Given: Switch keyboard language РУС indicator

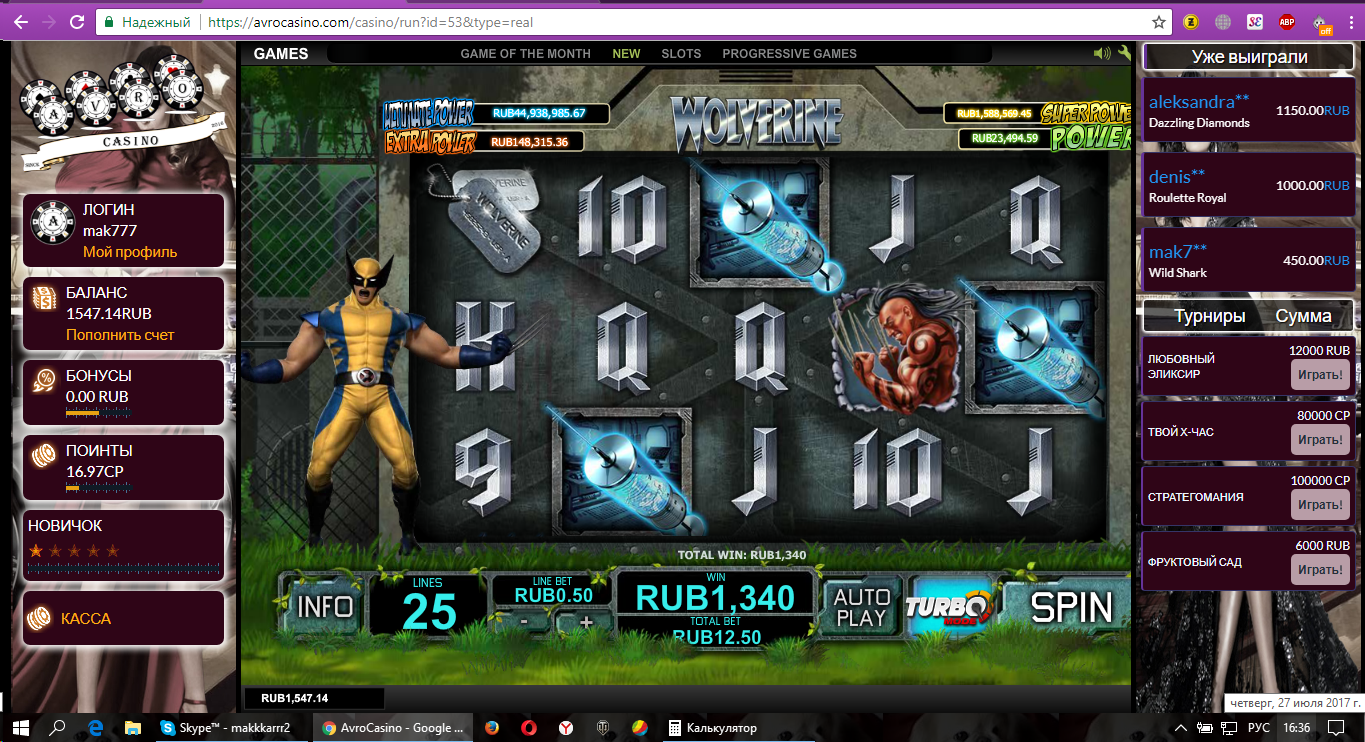Looking at the screenshot, I should tap(1260, 728).
